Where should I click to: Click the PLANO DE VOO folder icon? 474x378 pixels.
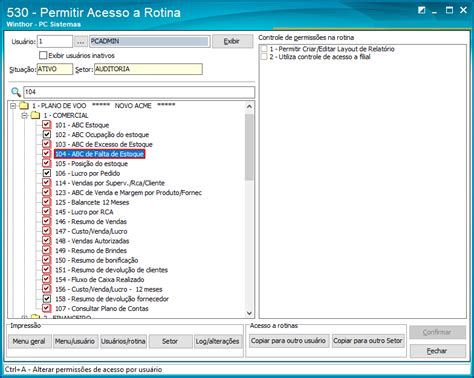pyautogui.click(x=24, y=106)
